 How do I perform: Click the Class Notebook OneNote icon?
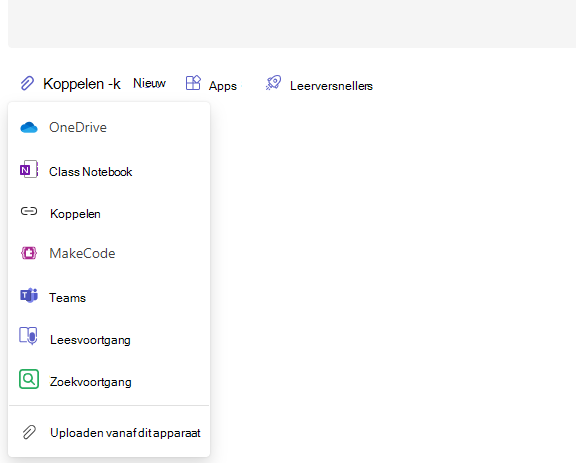point(29,169)
